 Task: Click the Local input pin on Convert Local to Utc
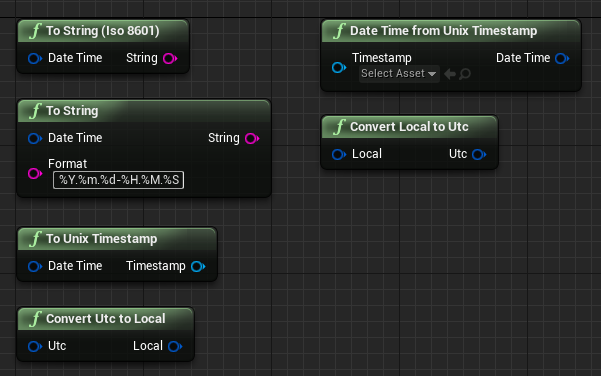(339, 154)
